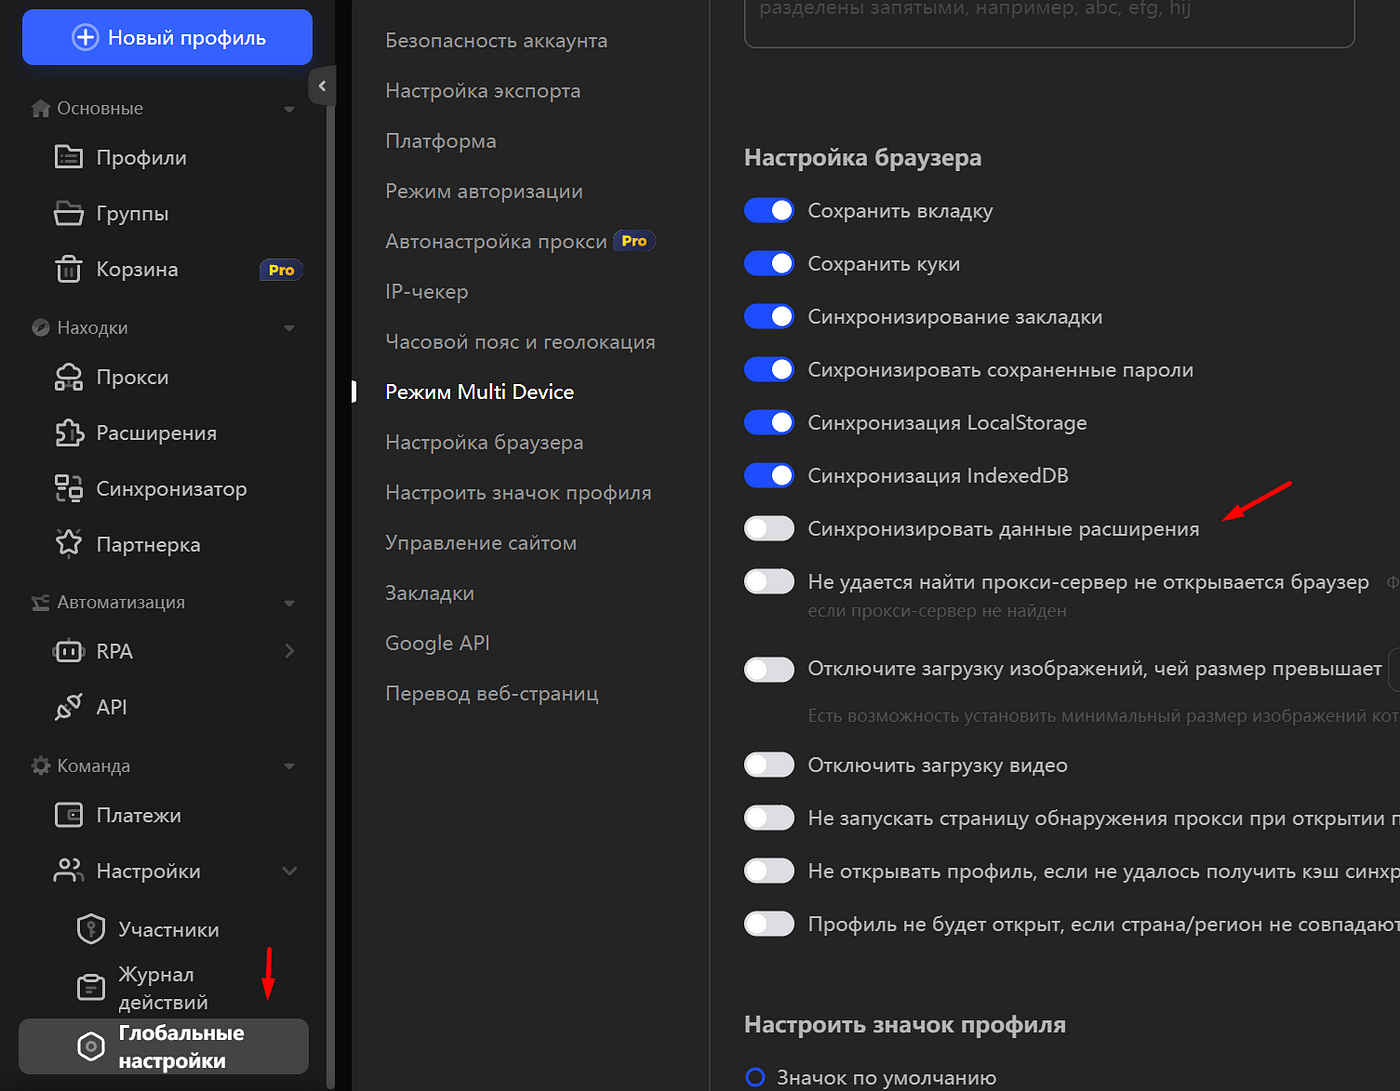Click the Automation icon next to Автоматизация
The width and height of the screenshot is (1400, 1091).
[x=41, y=602]
